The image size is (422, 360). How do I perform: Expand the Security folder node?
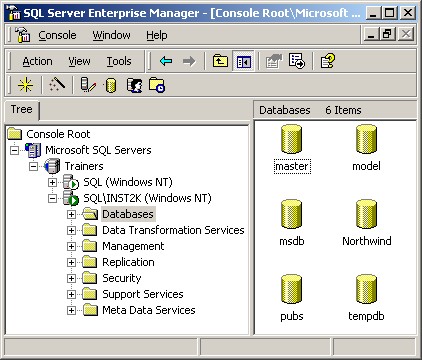point(71,278)
